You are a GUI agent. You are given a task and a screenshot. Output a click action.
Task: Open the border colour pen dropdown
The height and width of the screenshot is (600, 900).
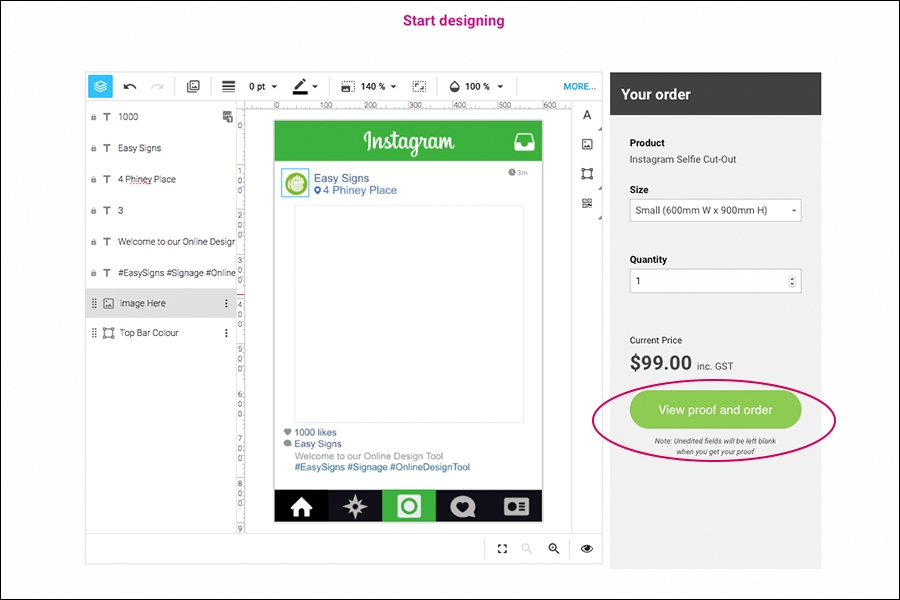[305, 87]
